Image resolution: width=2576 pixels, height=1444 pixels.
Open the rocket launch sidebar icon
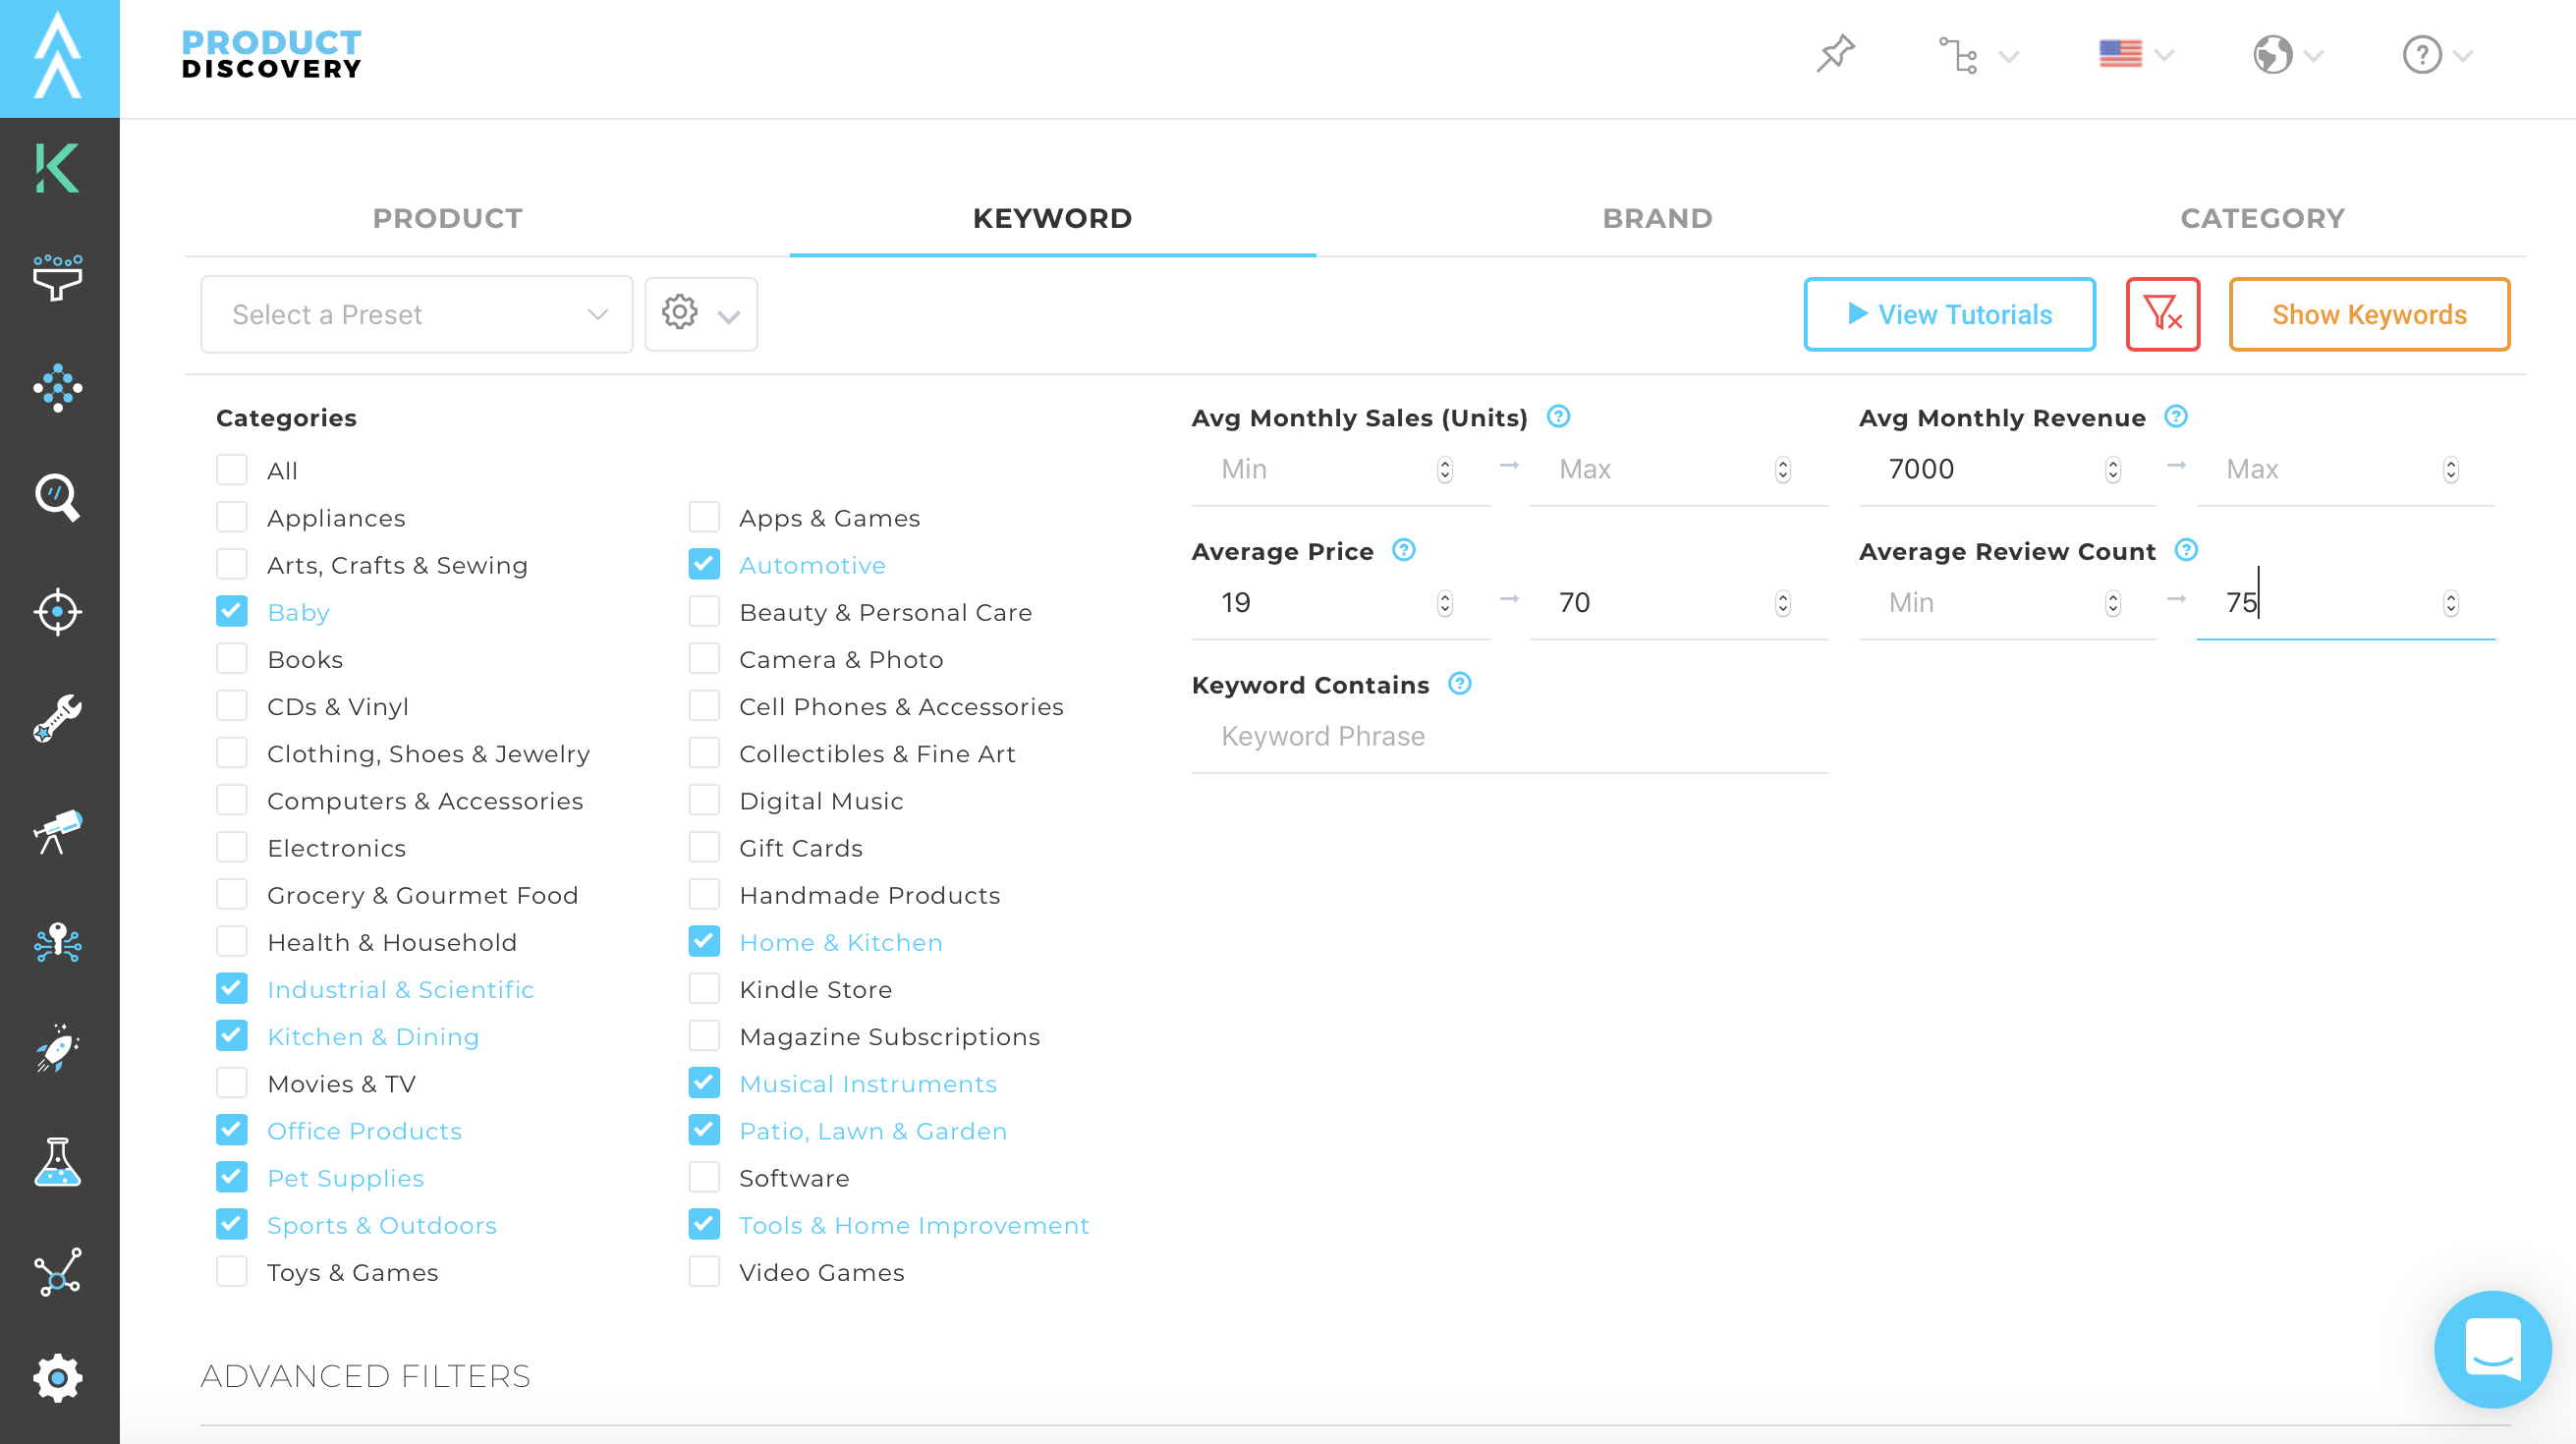(x=57, y=1049)
